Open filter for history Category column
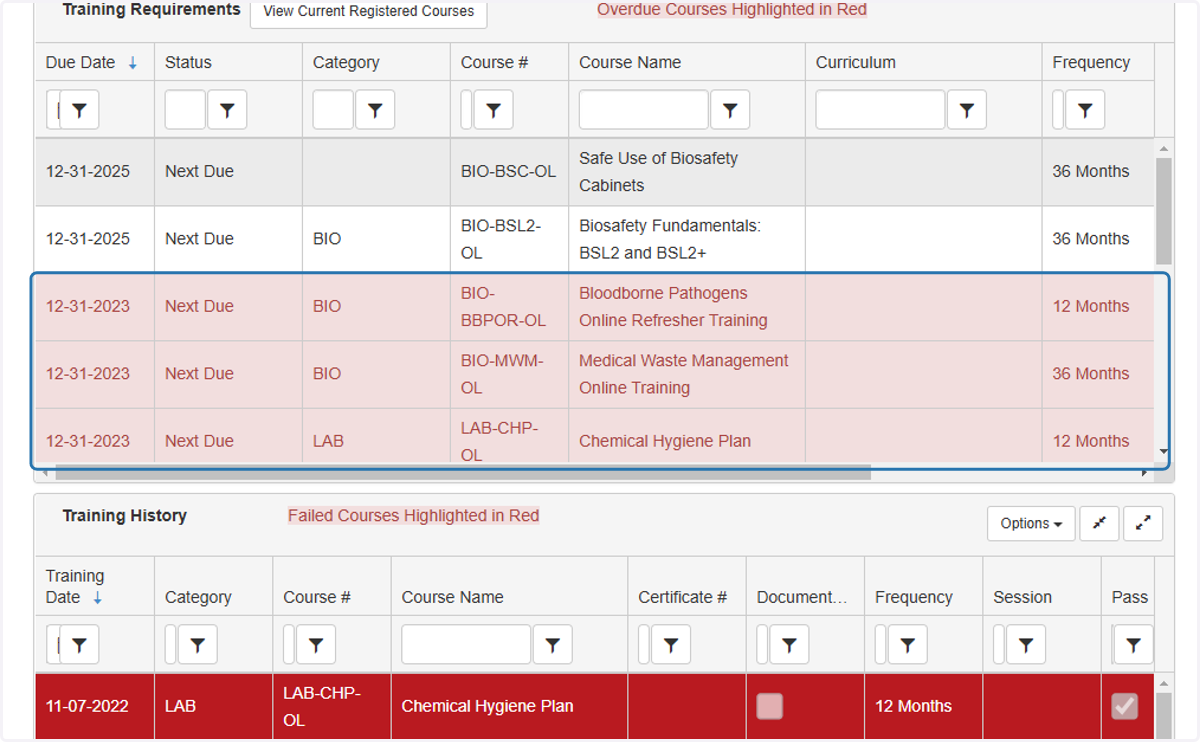The width and height of the screenshot is (1200, 742). point(197,645)
